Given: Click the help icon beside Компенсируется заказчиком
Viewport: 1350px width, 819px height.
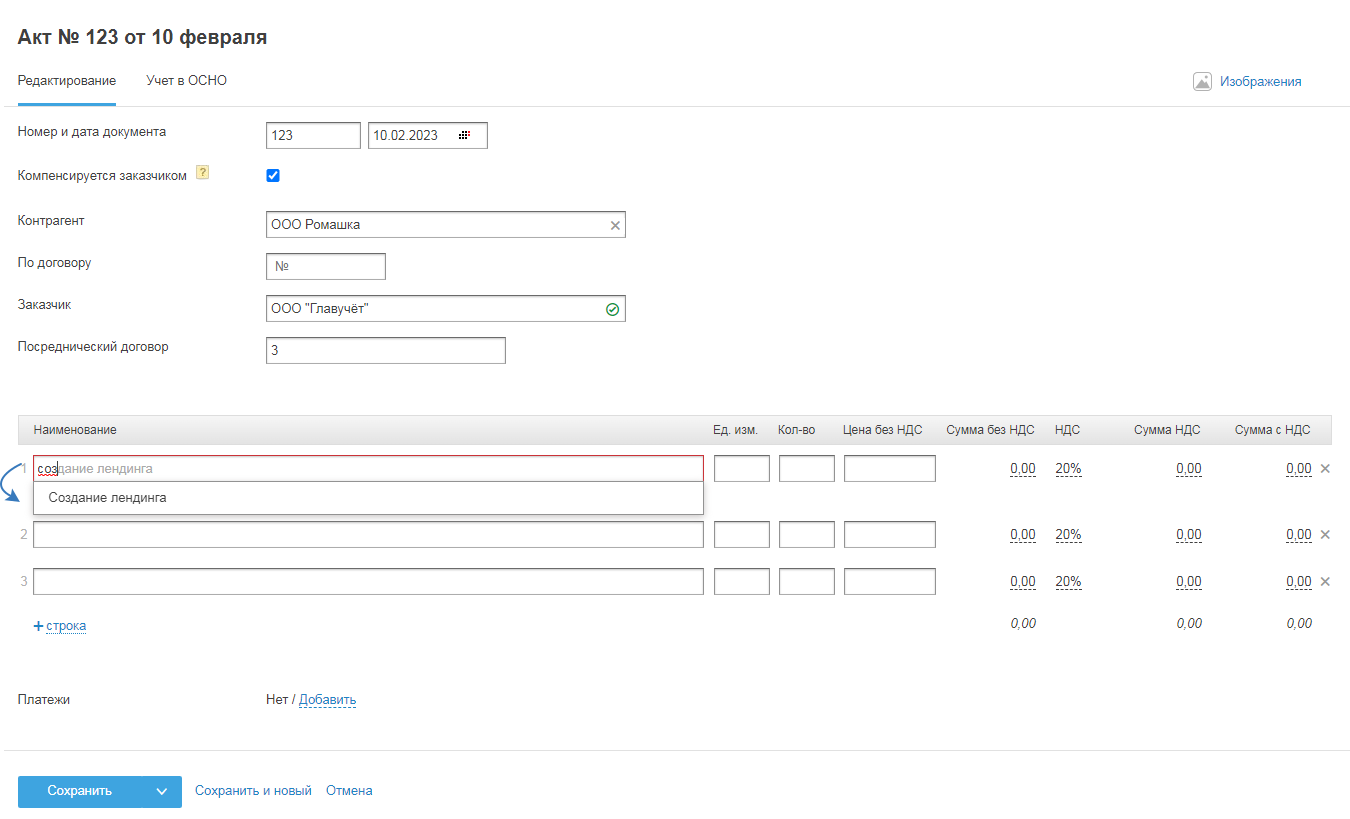Looking at the screenshot, I should tap(202, 172).
